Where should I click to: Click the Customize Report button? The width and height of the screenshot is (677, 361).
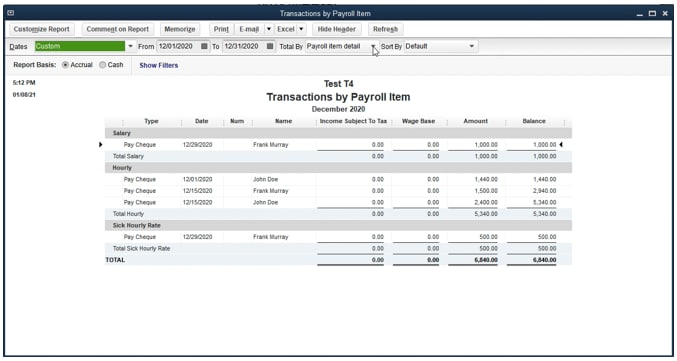point(41,29)
